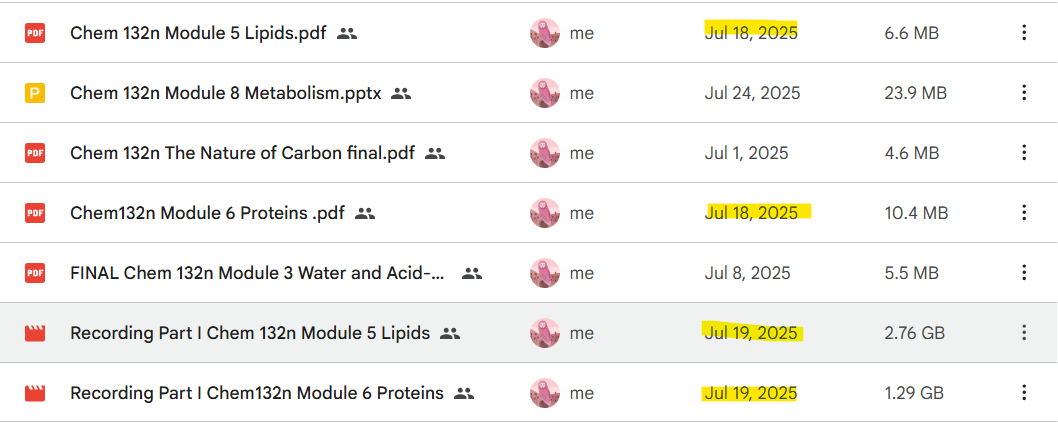Open three-dot menu for Recording Module 5 Lipids
Image resolution: width=1058 pixels, height=422 pixels.
[x=1023, y=333]
